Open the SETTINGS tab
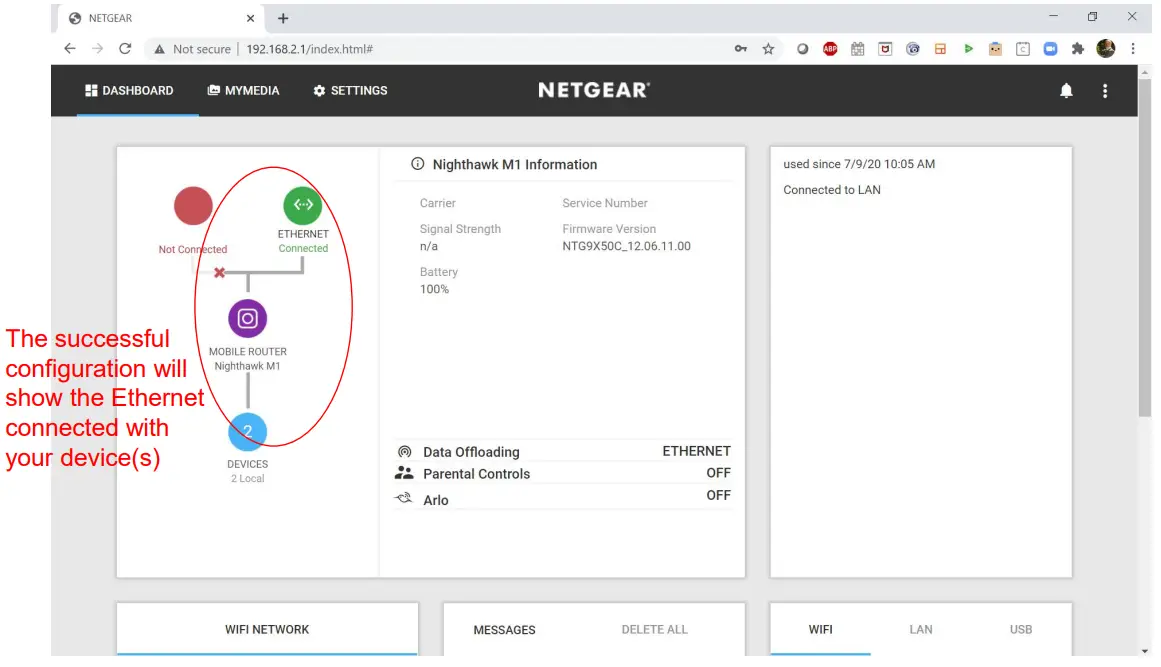Image resolution: width=1161 pixels, height=667 pixels. point(350,90)
